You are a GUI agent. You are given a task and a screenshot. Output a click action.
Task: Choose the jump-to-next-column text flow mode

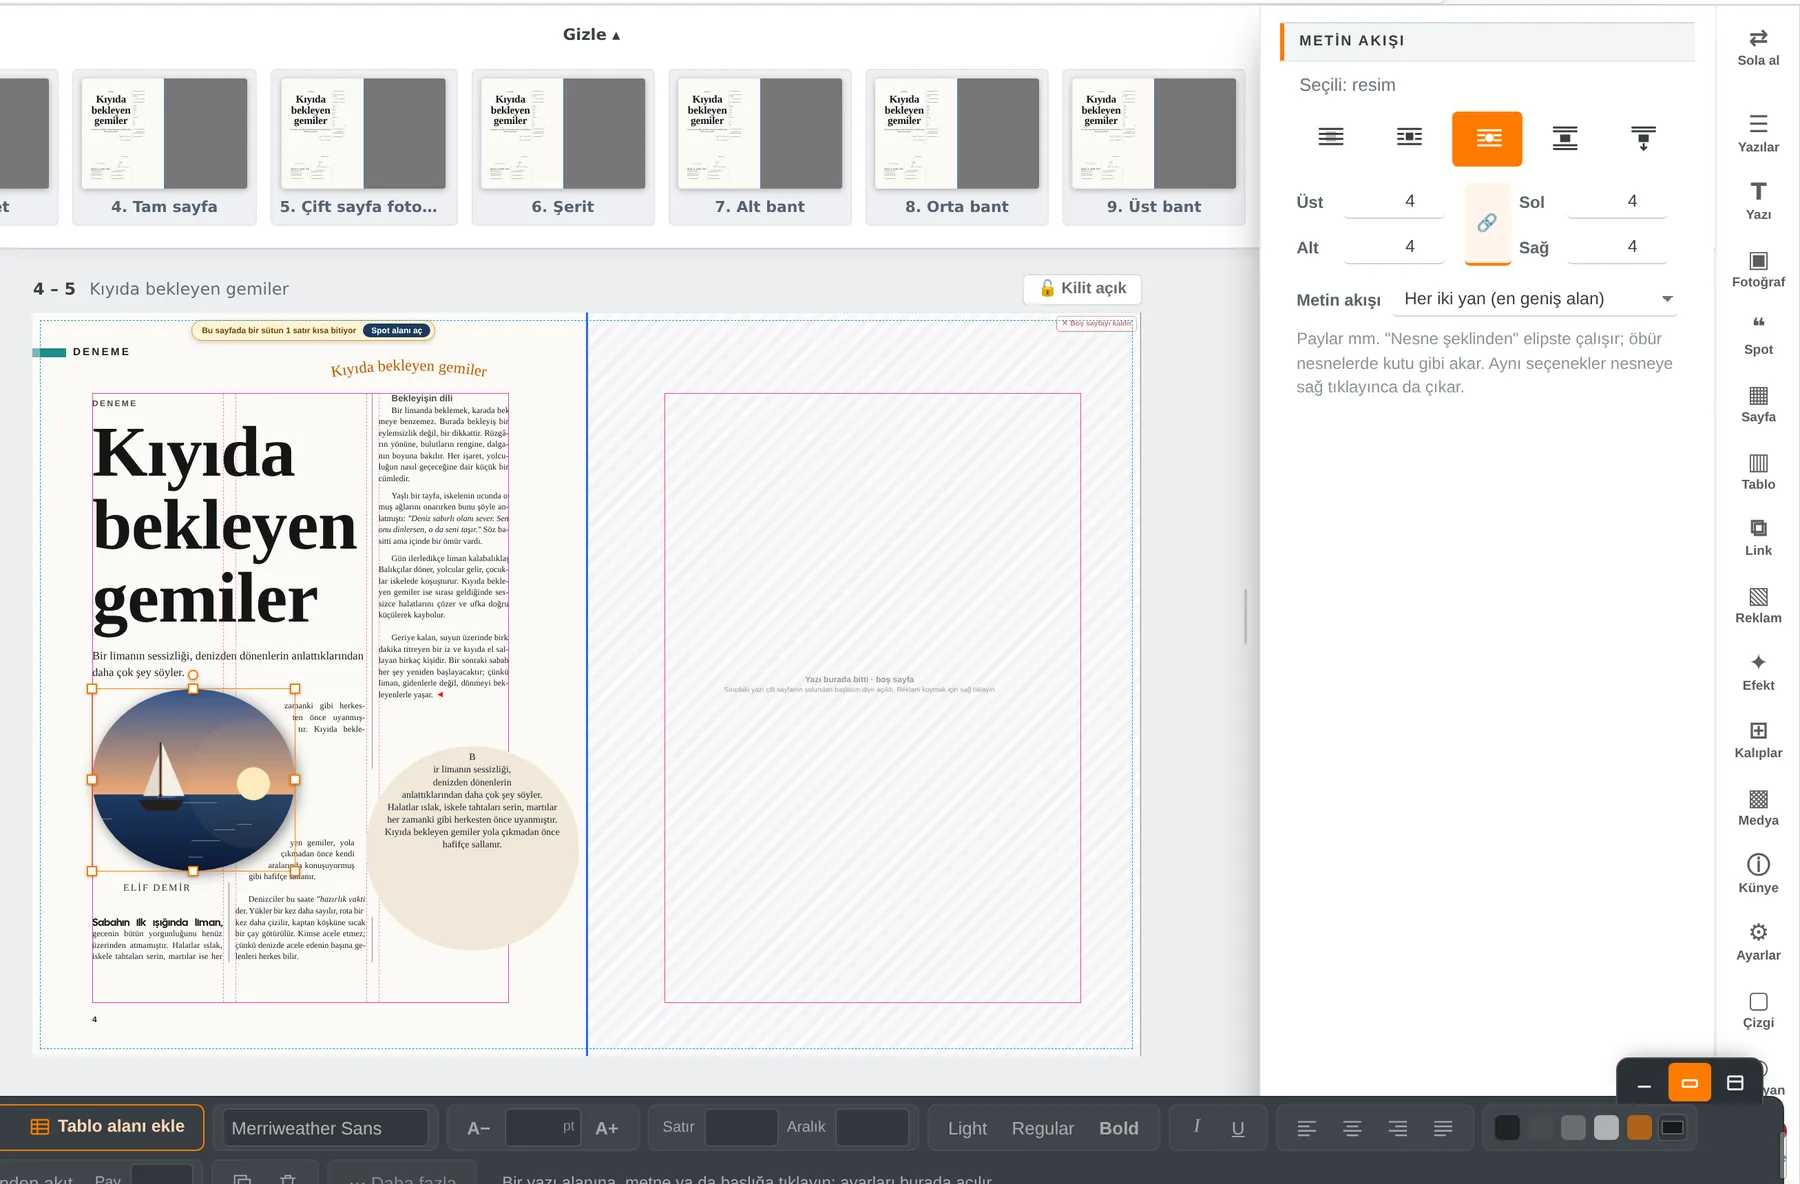[1643, 138]
